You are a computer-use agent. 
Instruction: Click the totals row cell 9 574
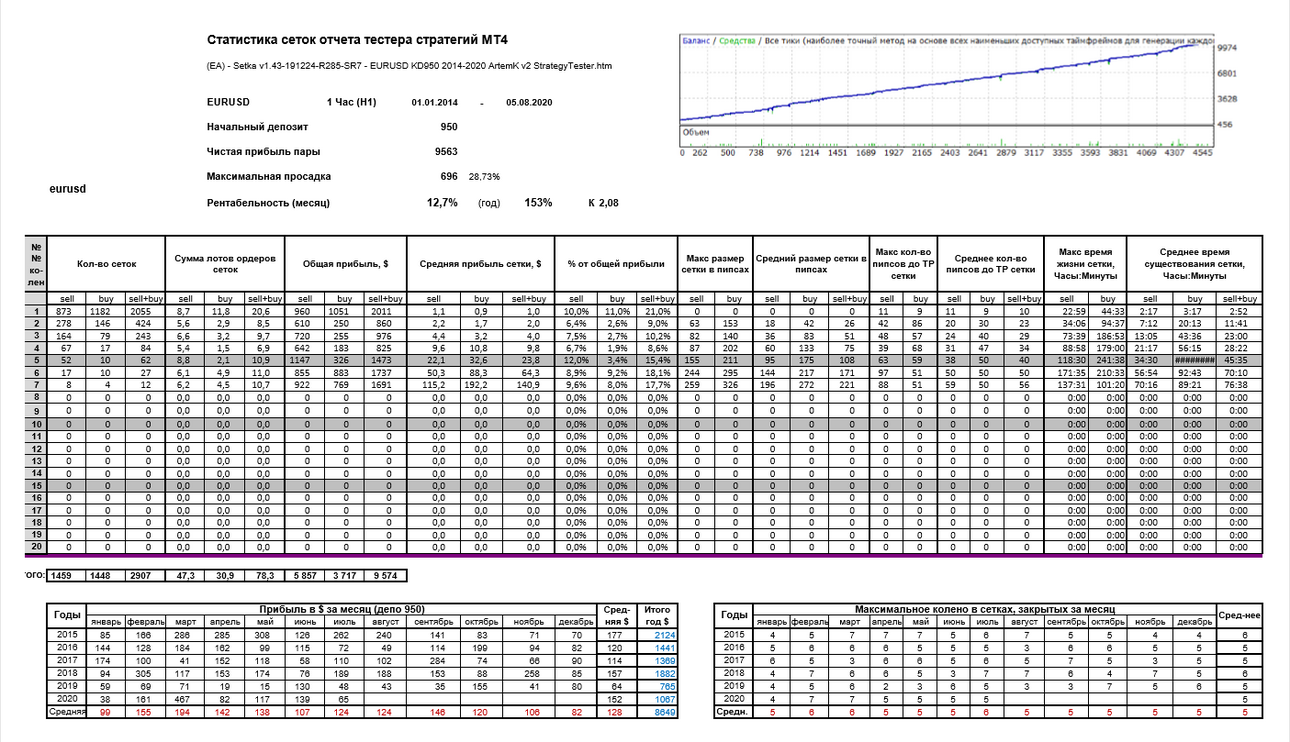(x=385, y=576)
